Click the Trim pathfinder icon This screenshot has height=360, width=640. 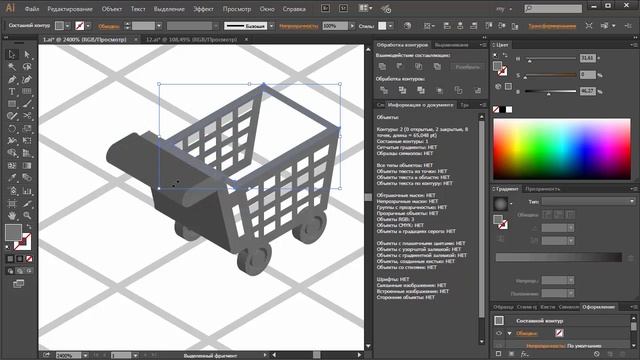coord(402,90)
